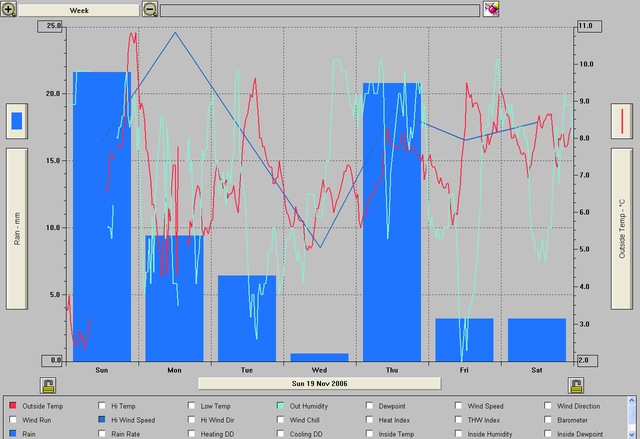
Task: Click the zoom out minus icon
Action: click(x=150, y=9)
